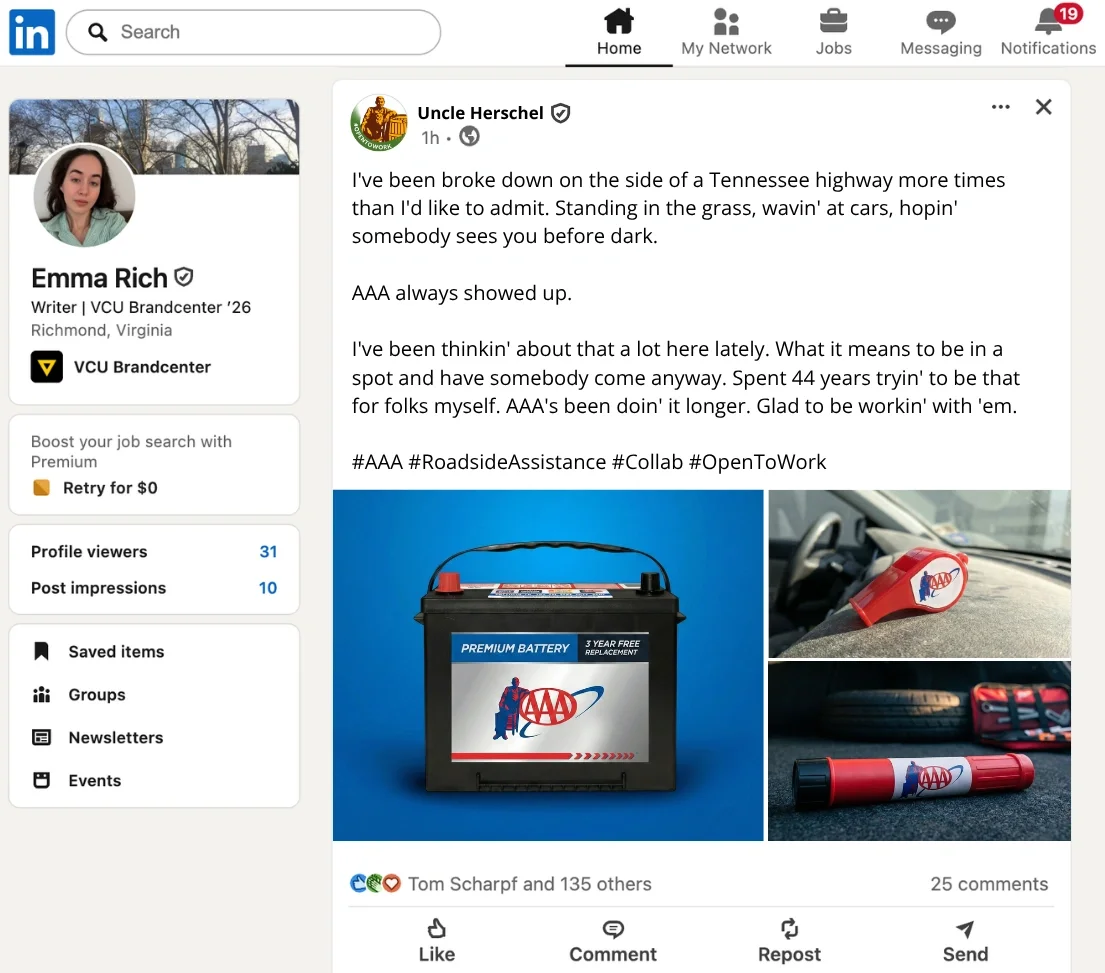This screenshot has width=1105, height=973.
Task: Click verification shield next to Emma Rich
Action: coord(184,277)
